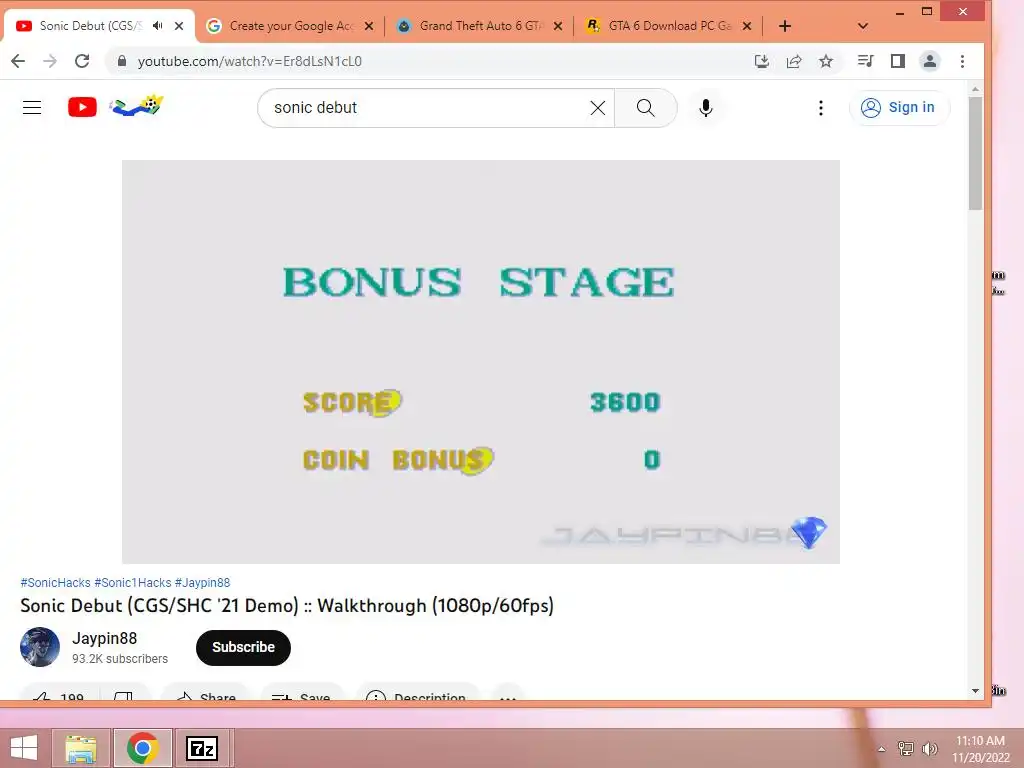Open the Chrome profile avatar icon

[929, 61]
